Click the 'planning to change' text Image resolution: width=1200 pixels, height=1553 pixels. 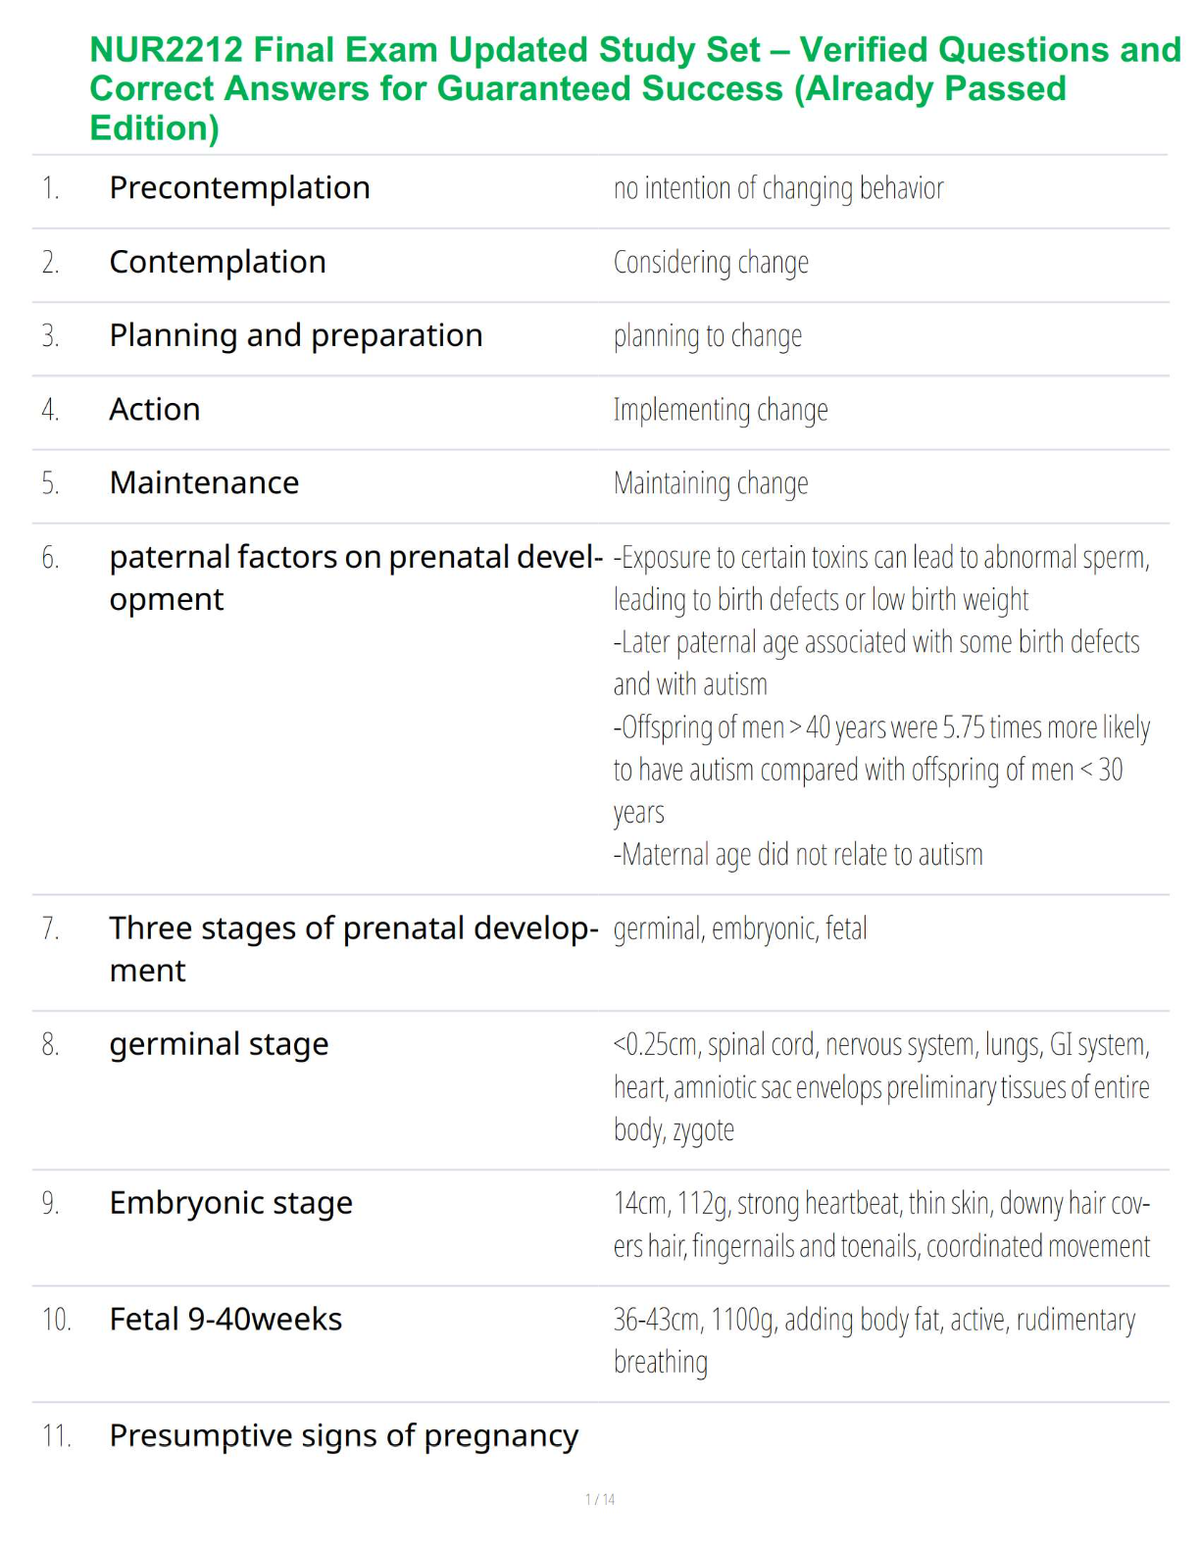pyautogui.click(x=708, y=336)
